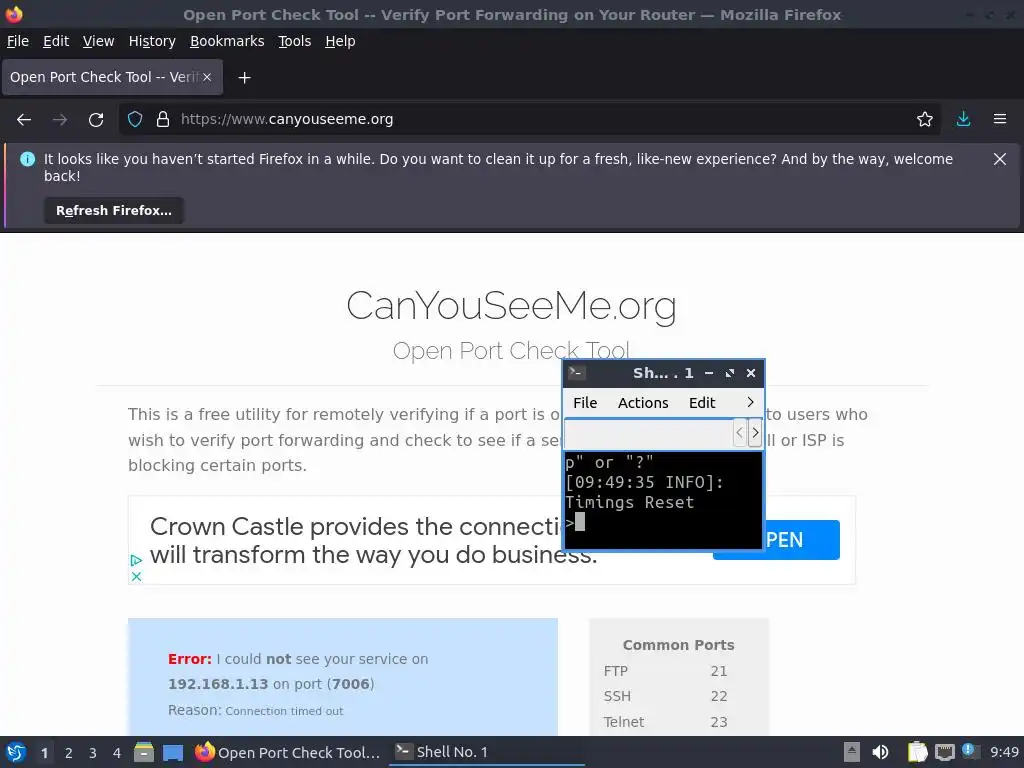The height and width of the screenshot is (768, 1024).
Task: Switch to workspace 3 in taskbar
Action: 93,753
